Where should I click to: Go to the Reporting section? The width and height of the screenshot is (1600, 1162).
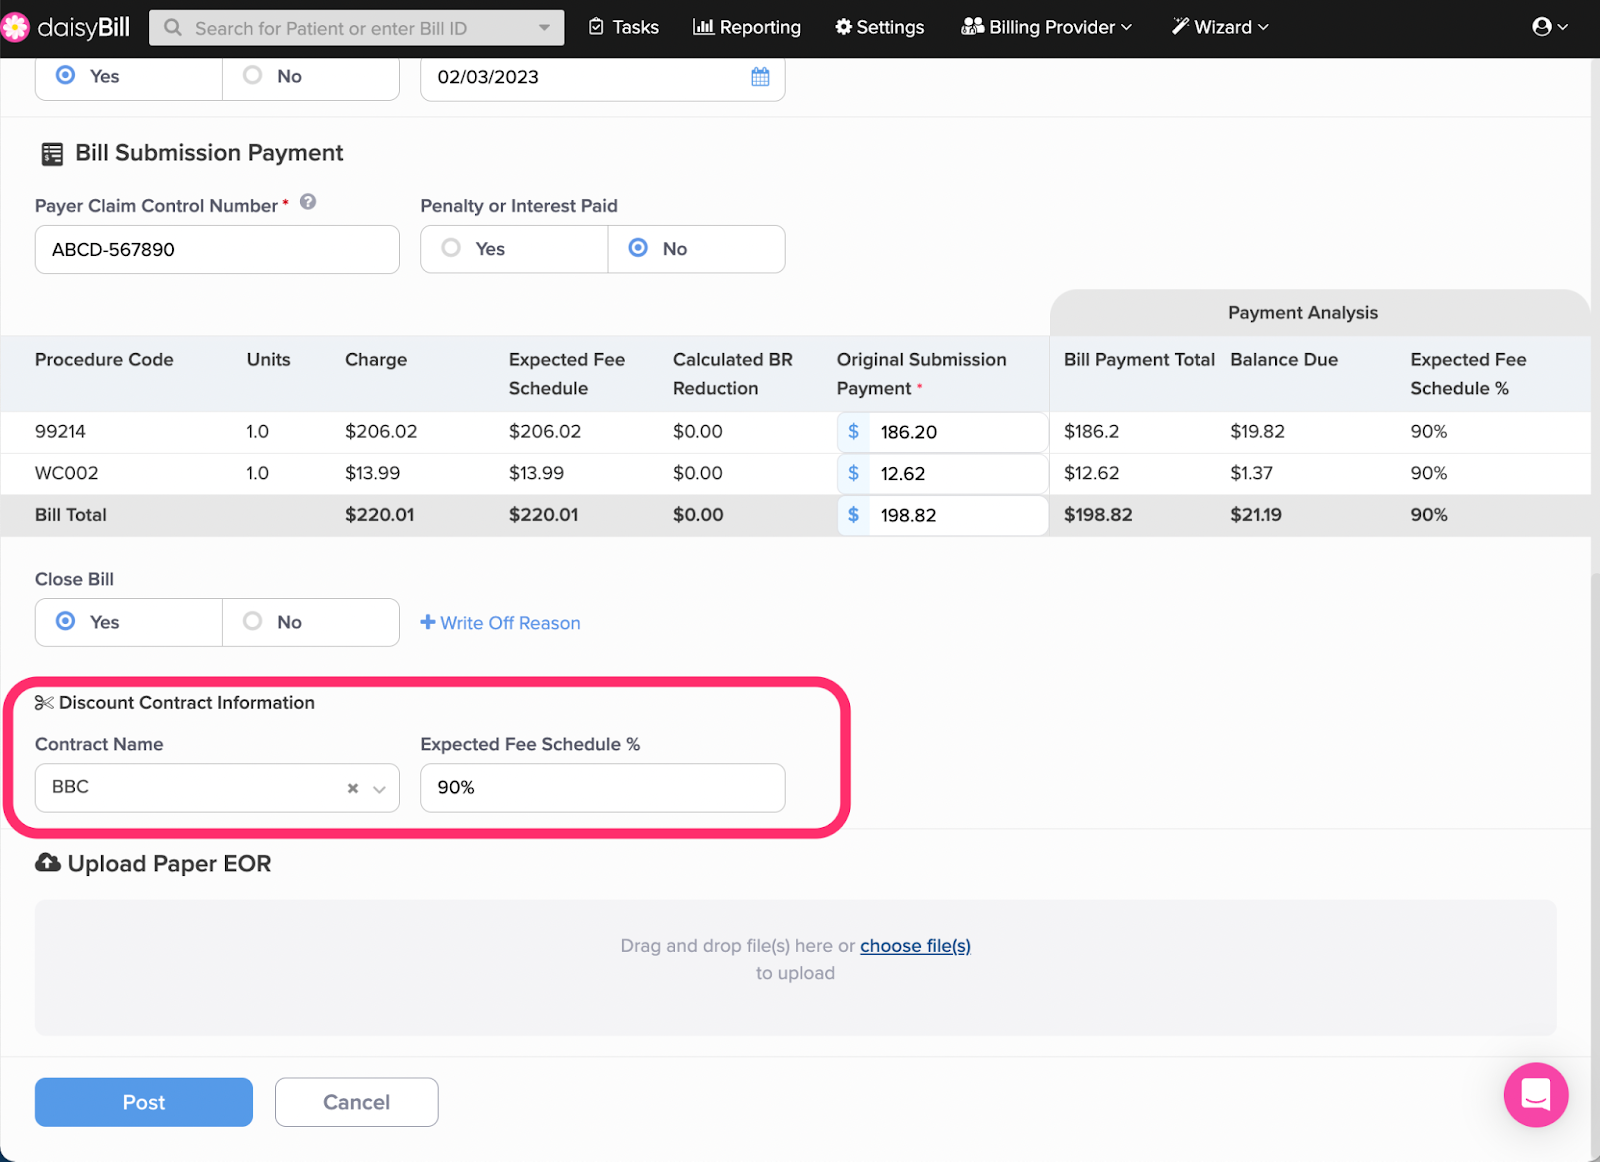coord(747,27)
